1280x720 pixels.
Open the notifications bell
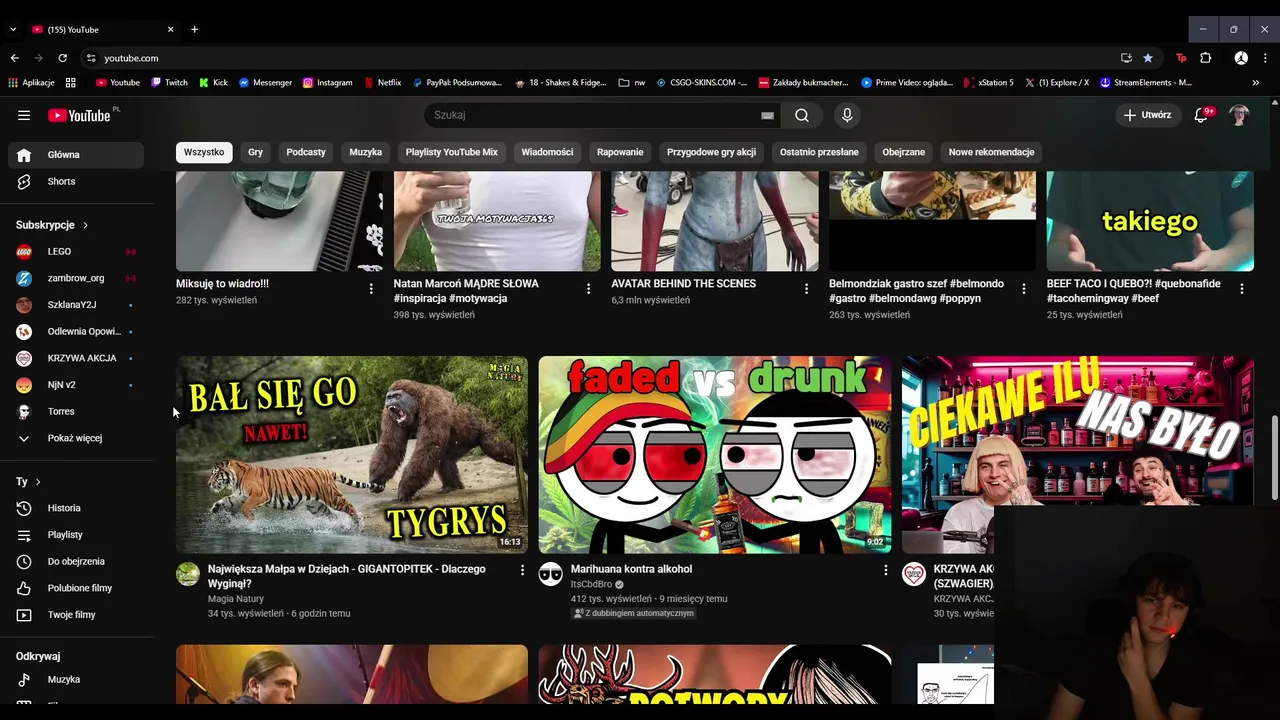1201,115
